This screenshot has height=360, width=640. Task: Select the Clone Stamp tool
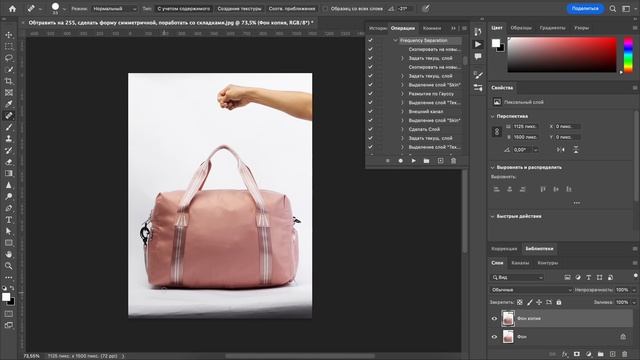click(9, 139)
